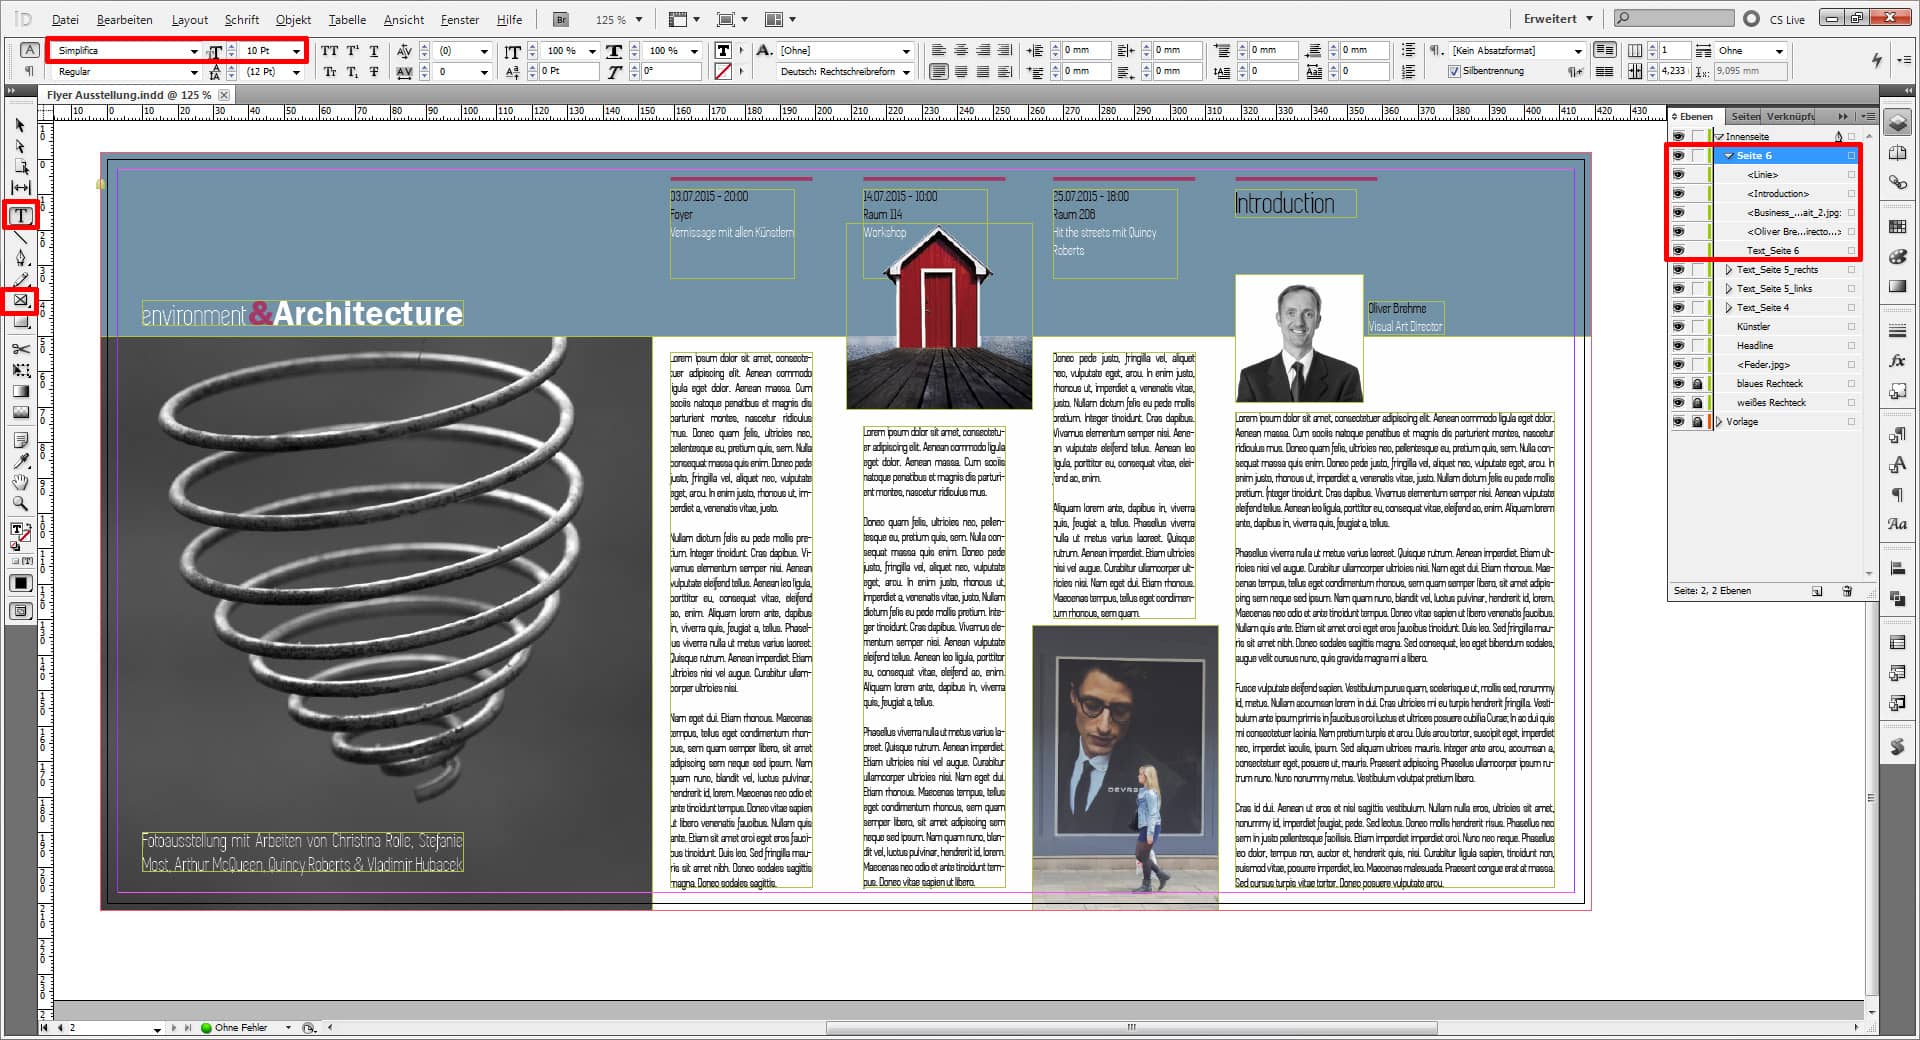Open the Schrift menu
Screen dimensions: 1920x1040
click(x=241, y=19)
